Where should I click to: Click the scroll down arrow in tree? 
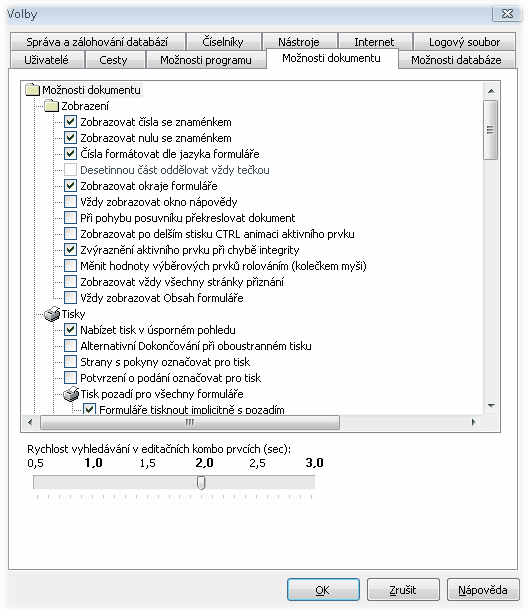[x=491, y=406]
